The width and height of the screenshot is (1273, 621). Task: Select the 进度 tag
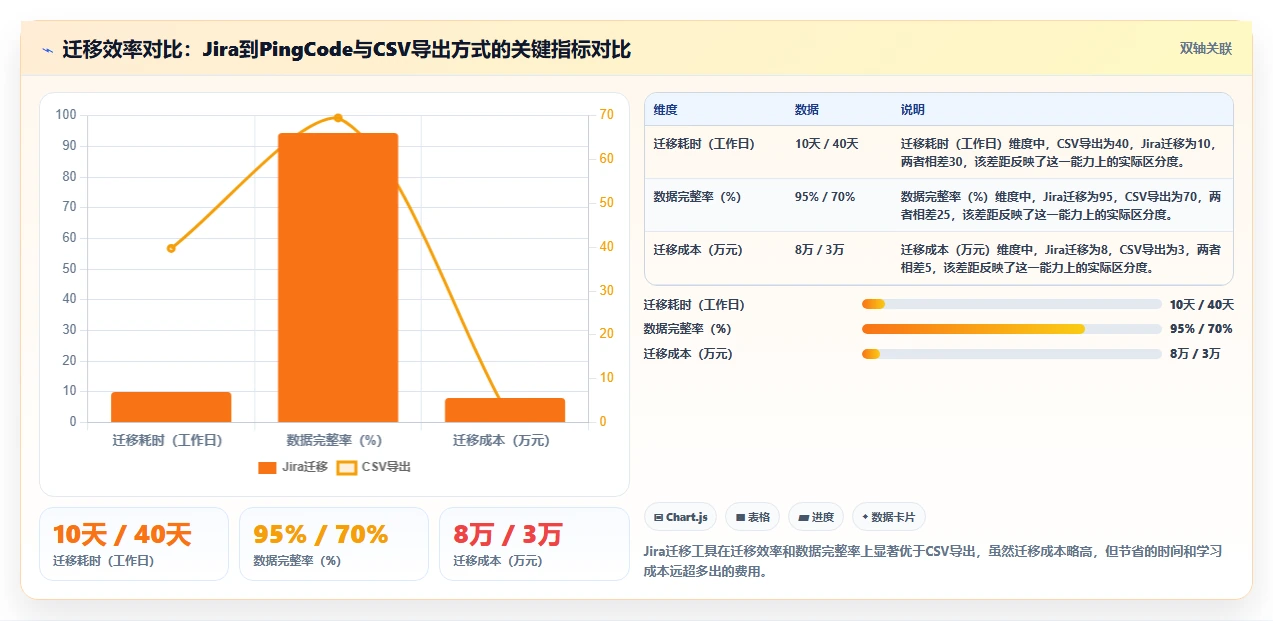816,517
